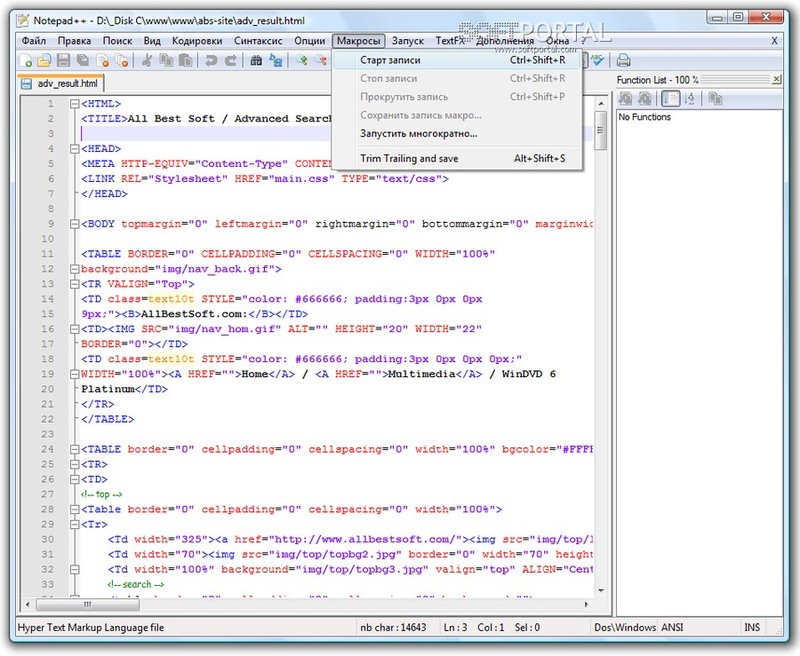Click the Close document toolbar icon
This screenshot has width=800, height=656.
tap(103, 61)
